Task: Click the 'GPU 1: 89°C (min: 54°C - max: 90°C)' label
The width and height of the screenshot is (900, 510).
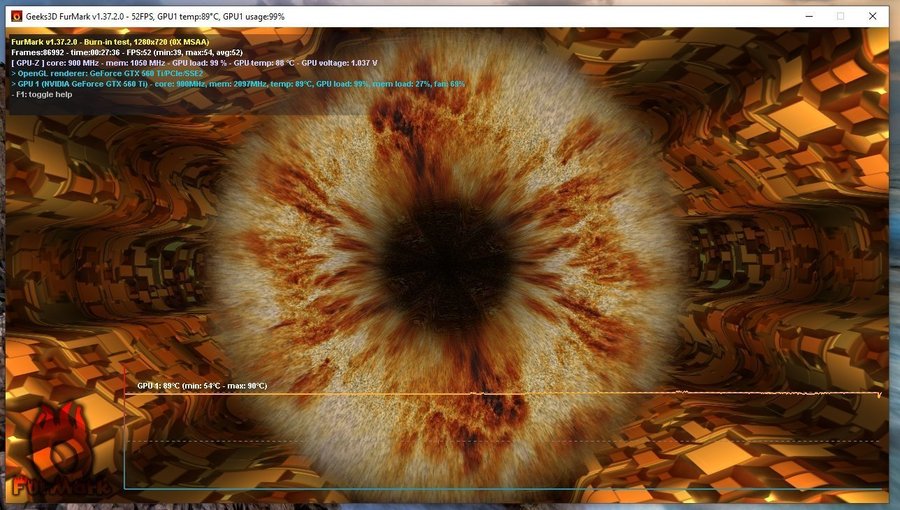Action: [x=202, y=386]
